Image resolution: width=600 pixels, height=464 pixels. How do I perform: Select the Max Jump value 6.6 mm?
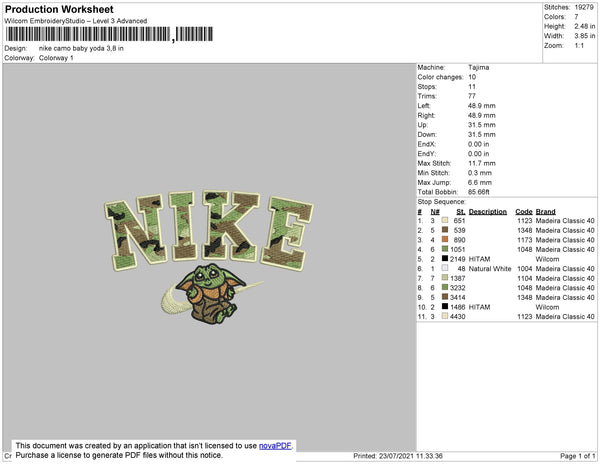pos(480,182)
